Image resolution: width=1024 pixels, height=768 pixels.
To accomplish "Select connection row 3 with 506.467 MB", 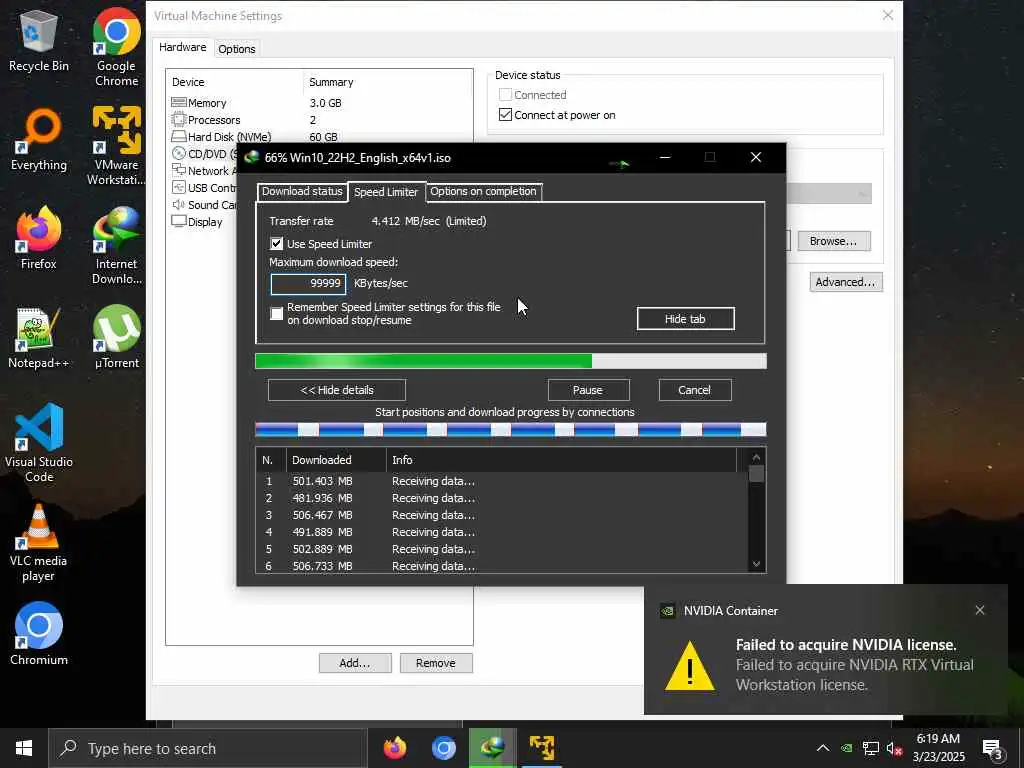I will [502, 515].
